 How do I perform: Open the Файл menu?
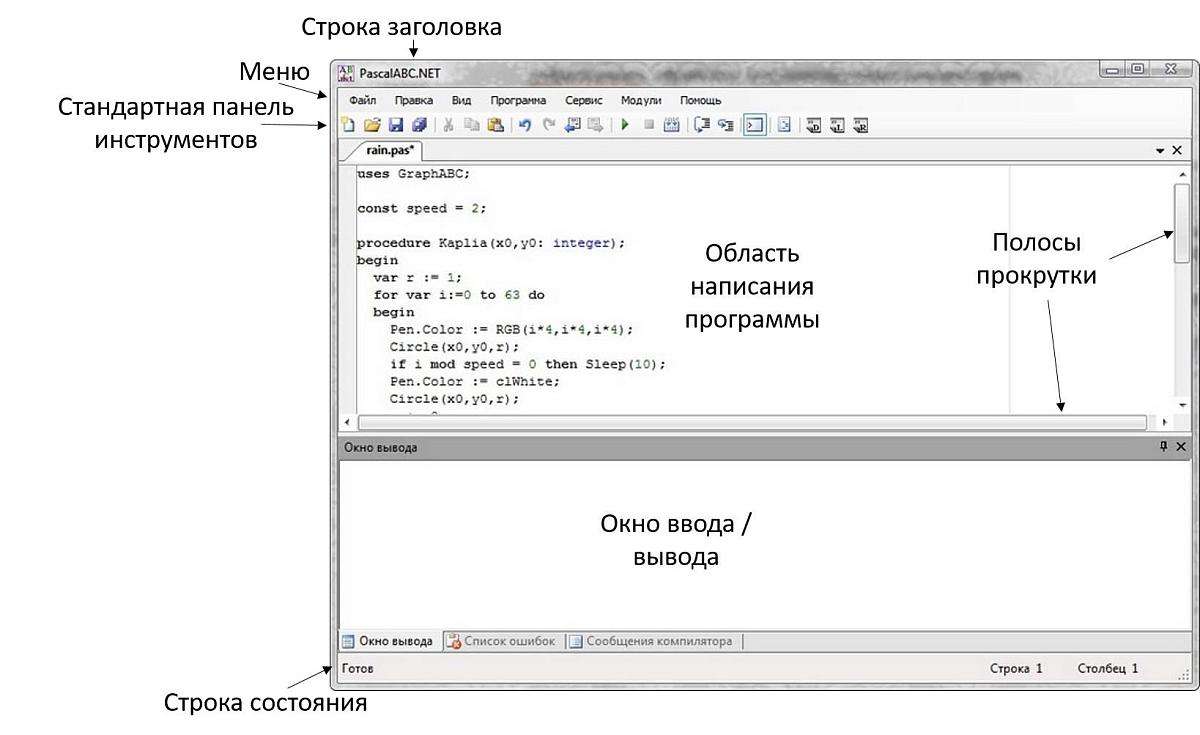coord(363,100)
